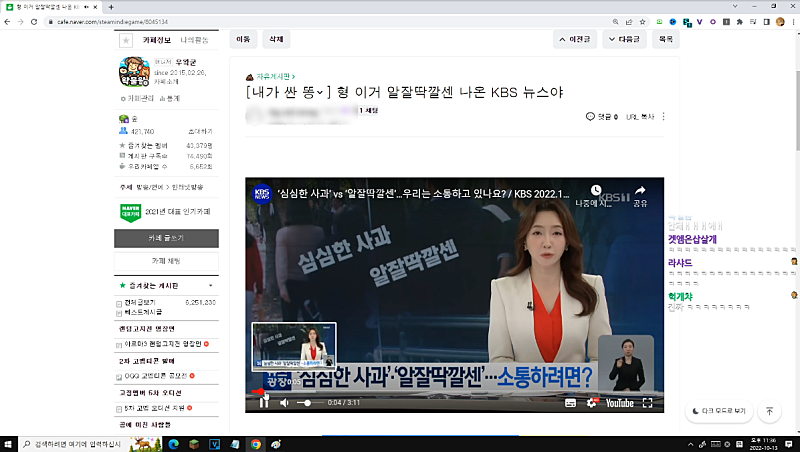Open YouTube player settings gear

592,403
